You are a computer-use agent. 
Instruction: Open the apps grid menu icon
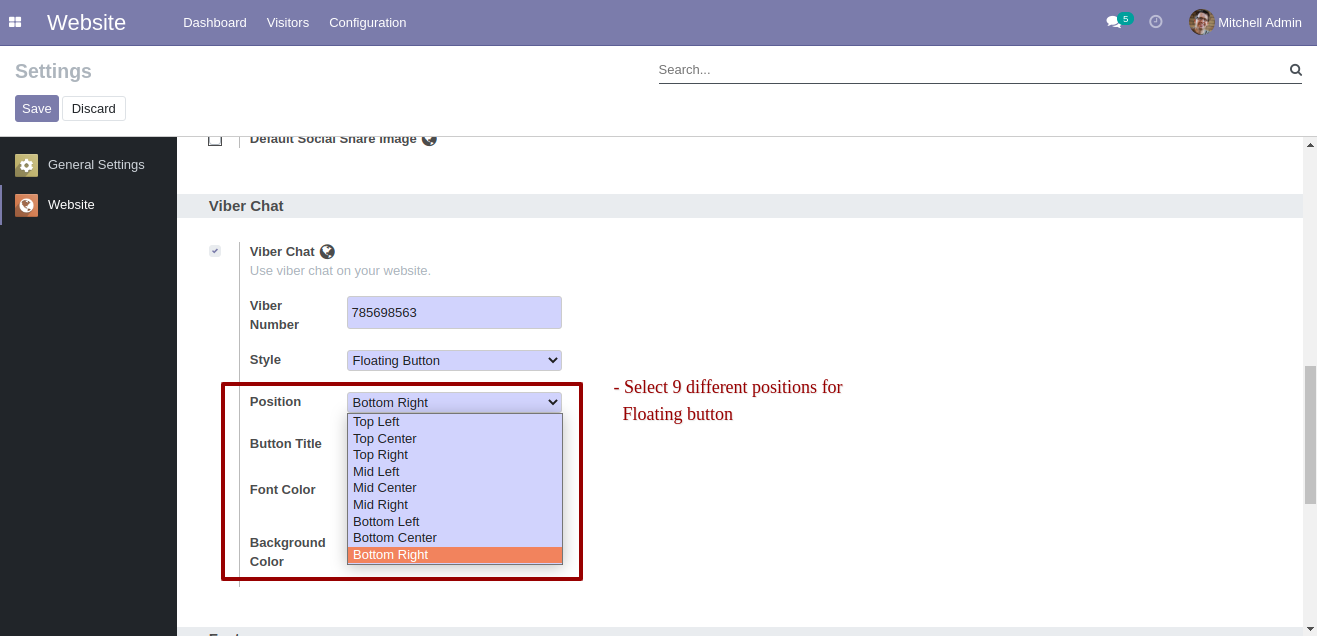15,22
